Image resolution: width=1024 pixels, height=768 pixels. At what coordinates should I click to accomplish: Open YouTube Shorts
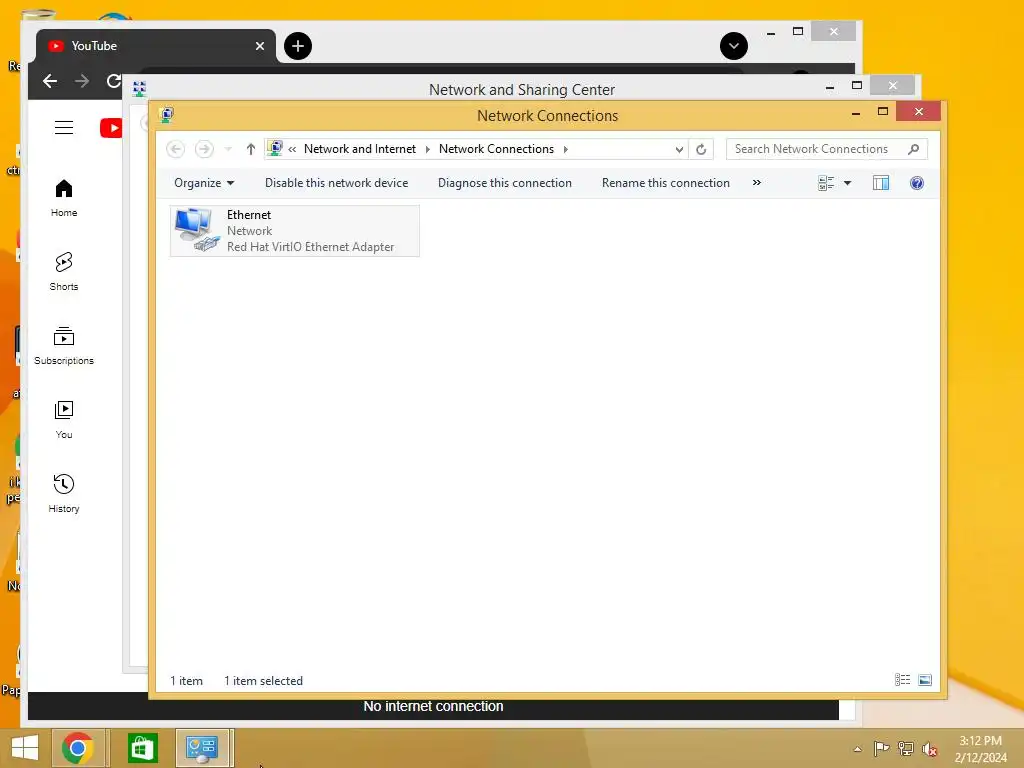(x=64, y=272)
